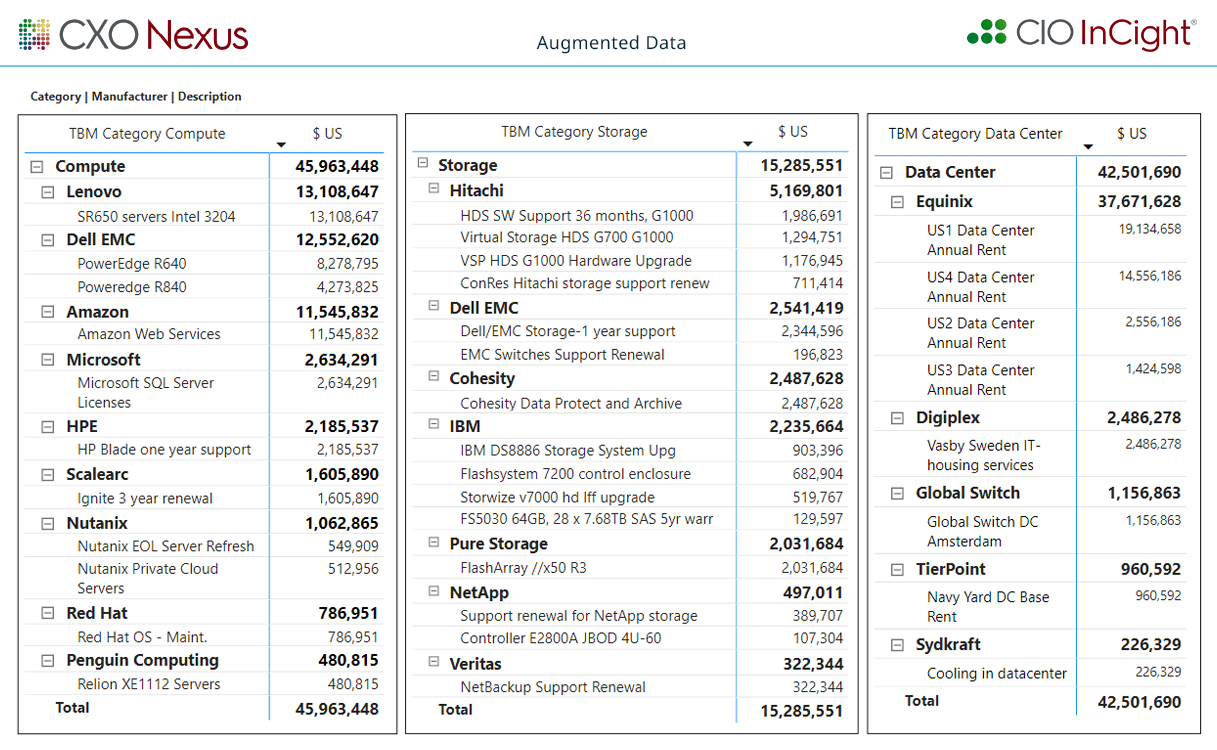Collapse the top-level Storage category
The height and width of the screenshot is (750, 1217).
pyautogui.click(x=422, y=164)
